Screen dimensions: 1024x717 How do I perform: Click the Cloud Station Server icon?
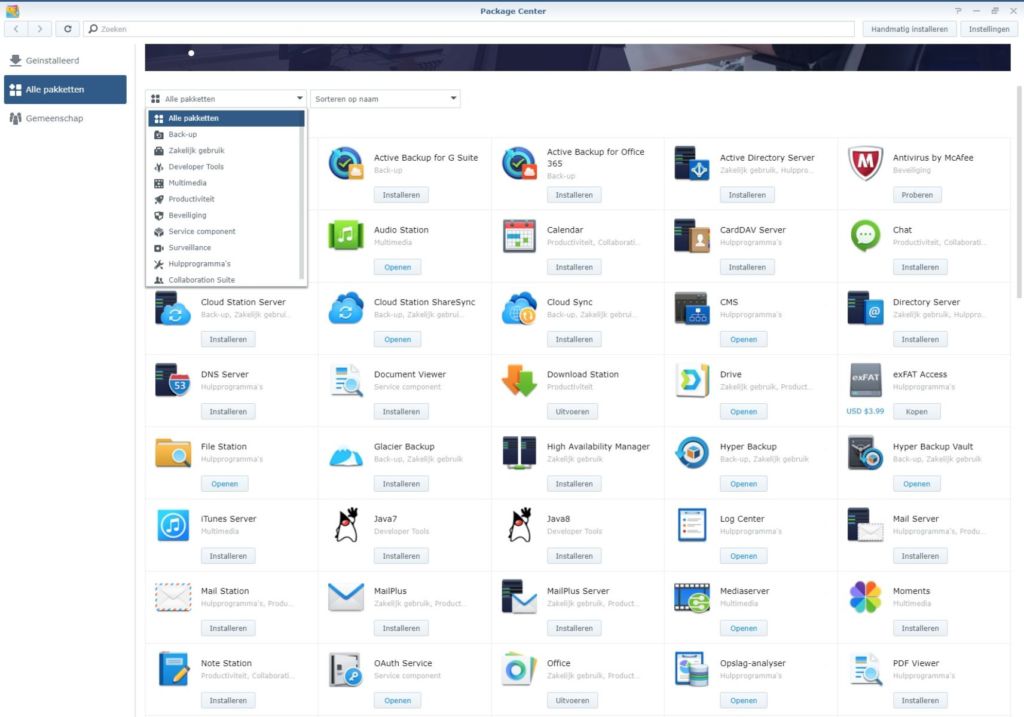pos(172,308)
